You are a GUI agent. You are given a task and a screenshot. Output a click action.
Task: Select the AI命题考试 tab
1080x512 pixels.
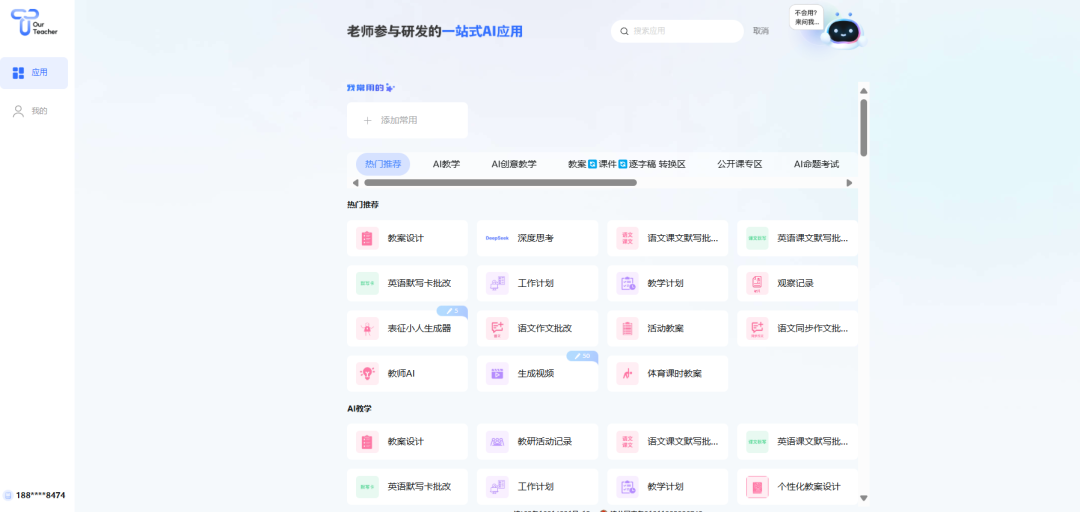tap(816, 164)
